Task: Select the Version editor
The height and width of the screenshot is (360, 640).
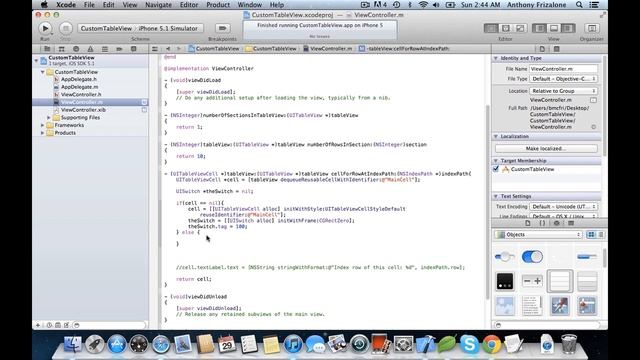Action: pyautogui.click(x=520, y=28)
